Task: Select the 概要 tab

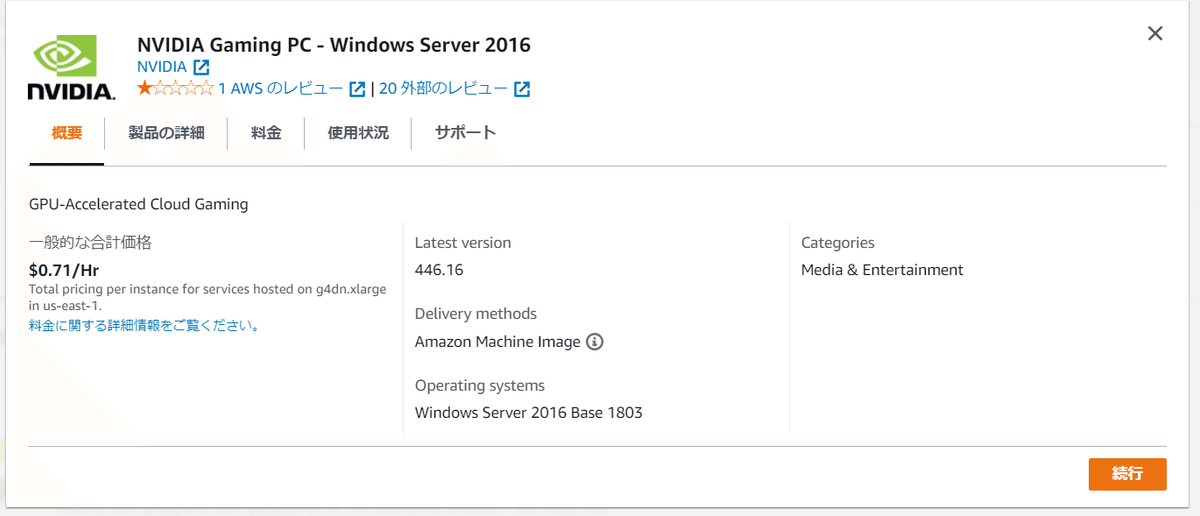Action: (67, 133)
